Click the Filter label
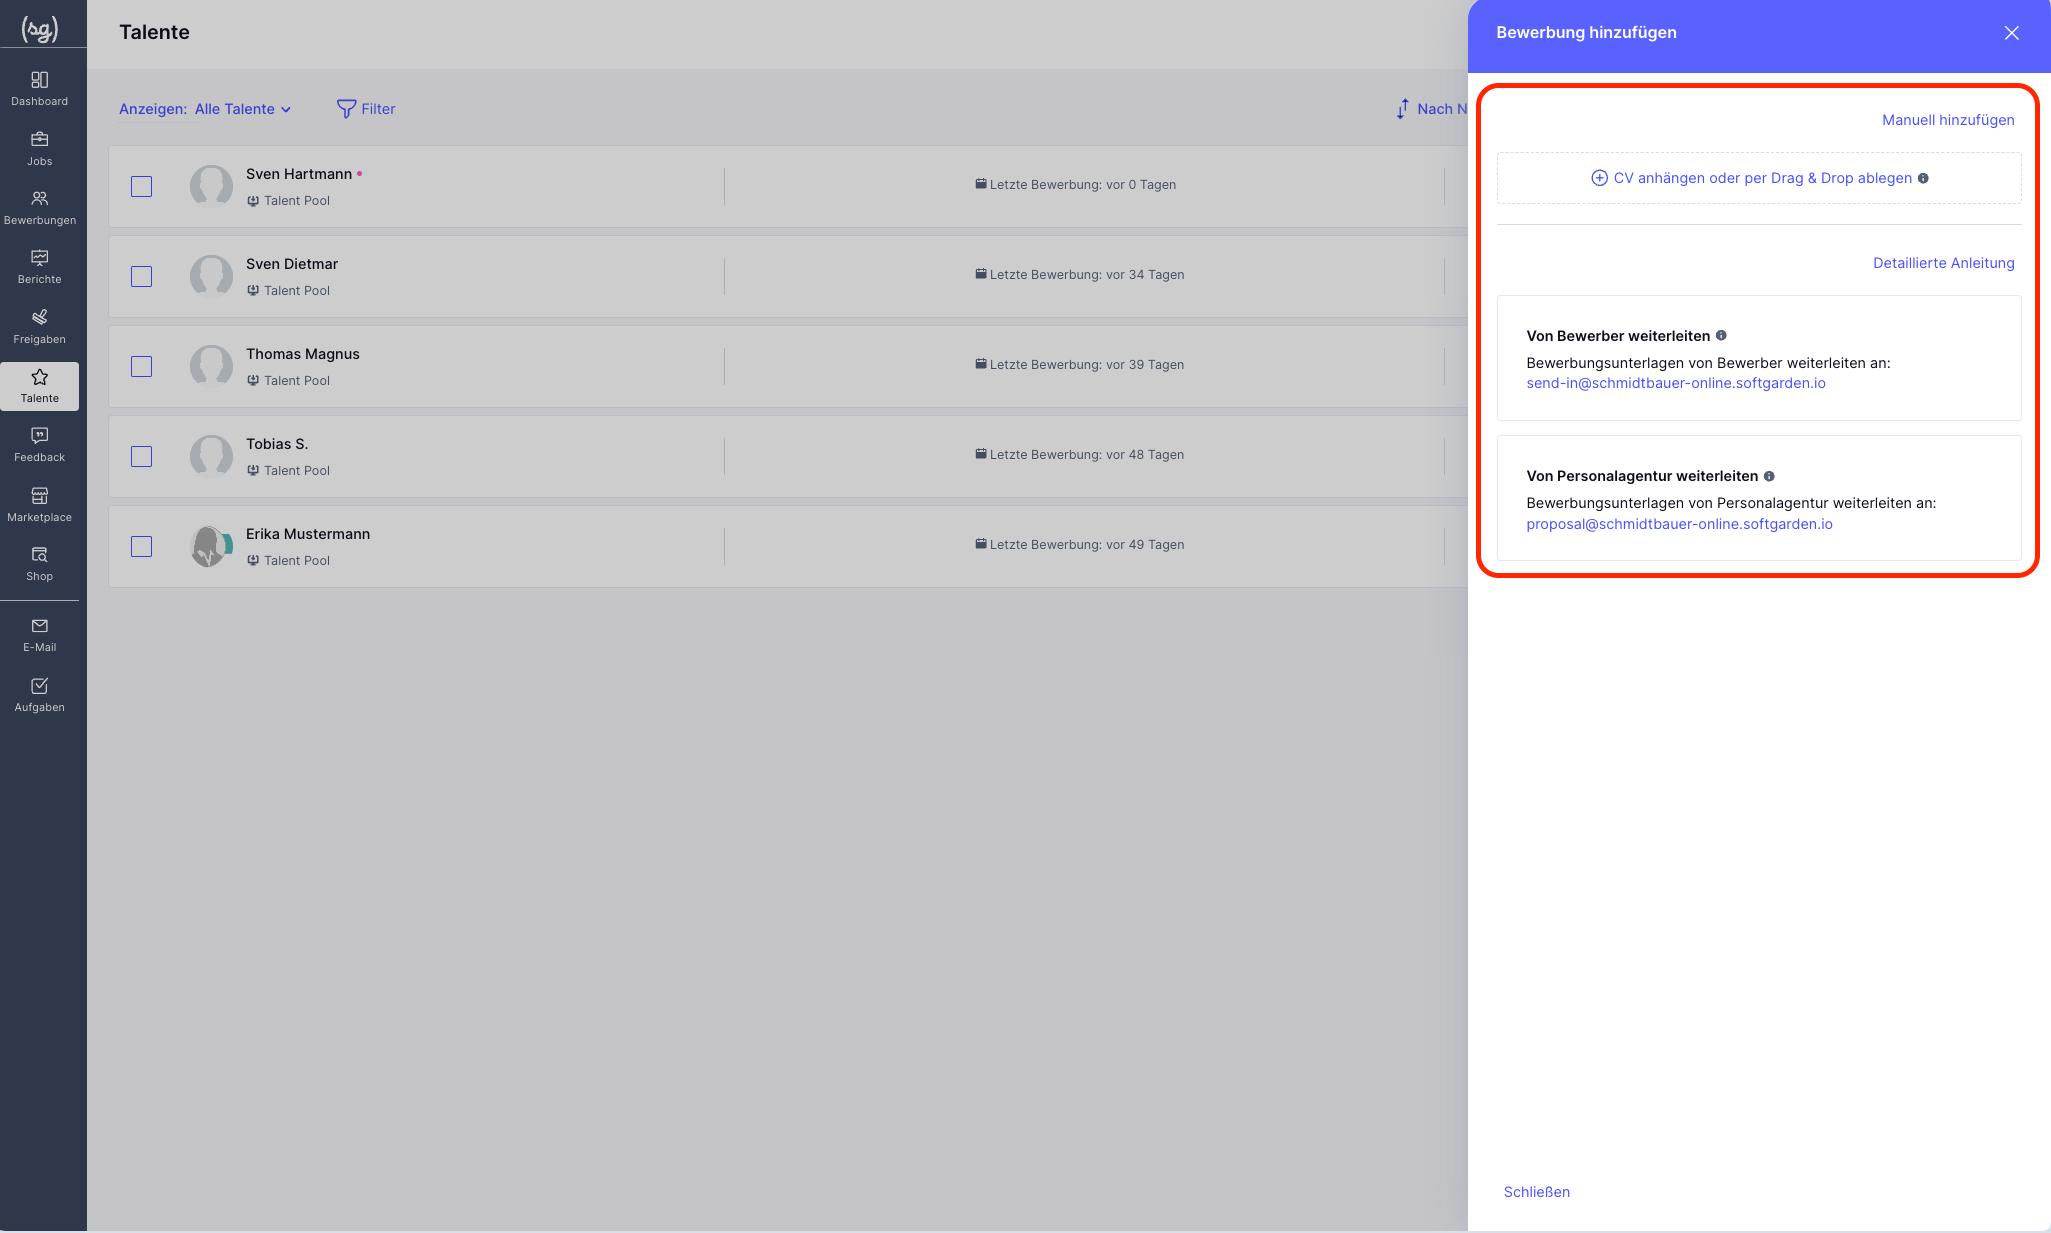2051x1233 pixels. click(378, 109)
